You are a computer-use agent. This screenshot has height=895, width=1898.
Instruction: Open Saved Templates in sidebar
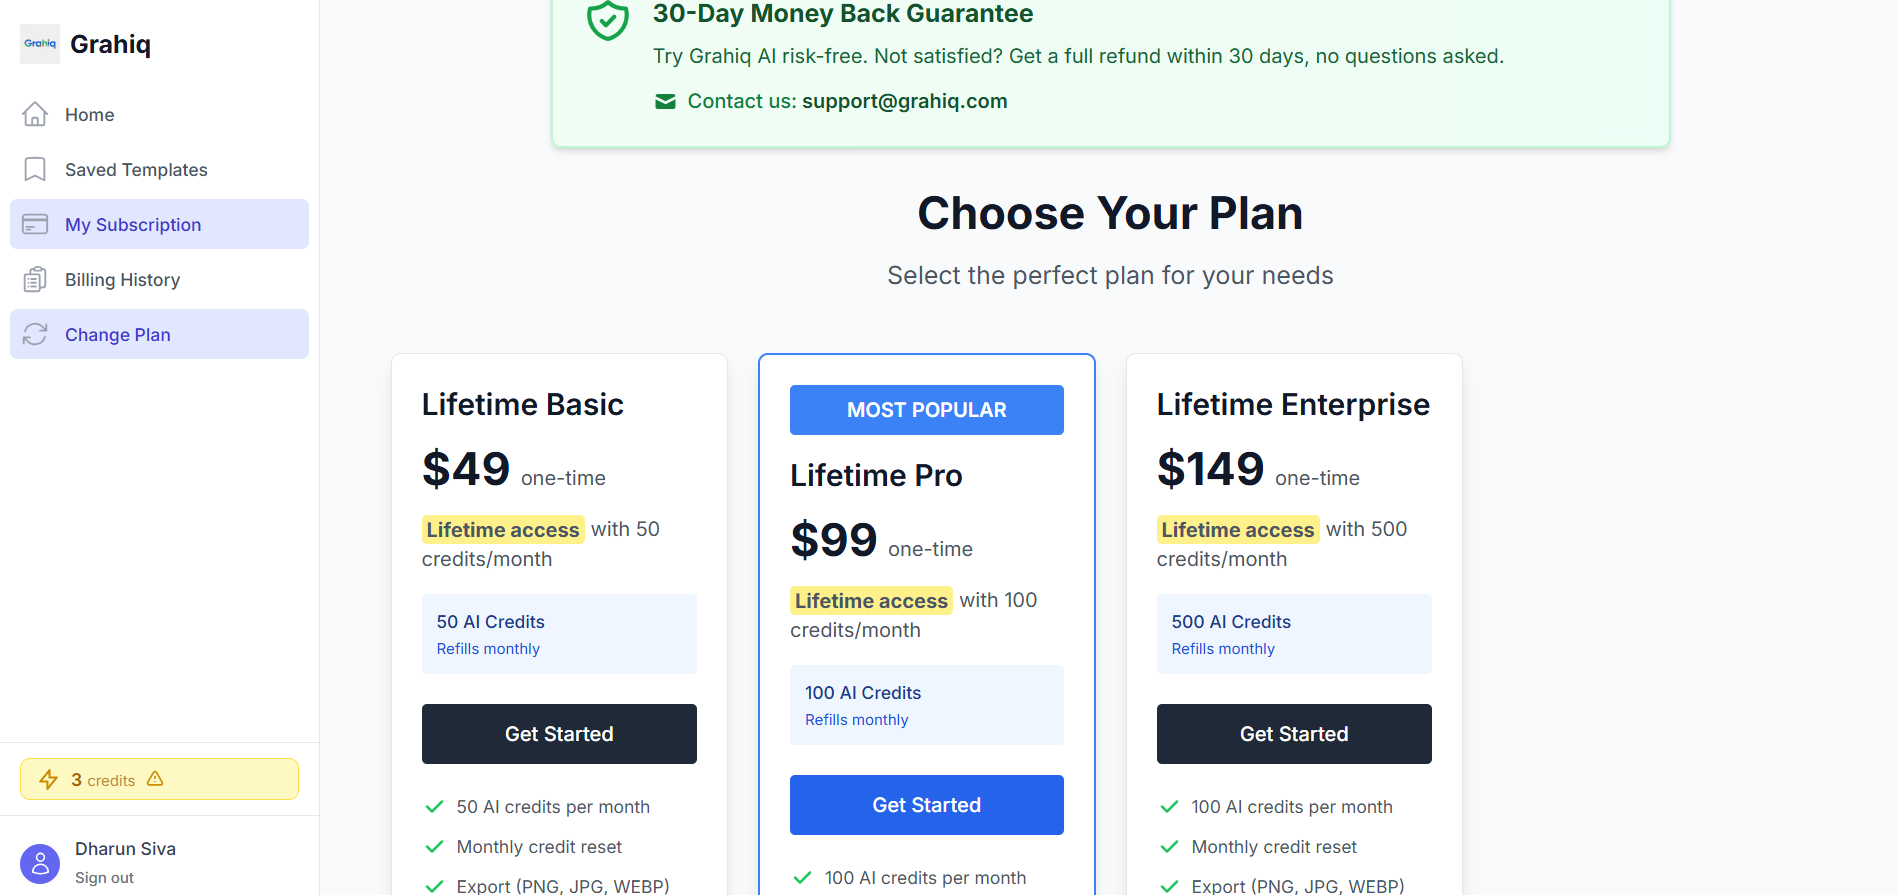coord(136,170)
